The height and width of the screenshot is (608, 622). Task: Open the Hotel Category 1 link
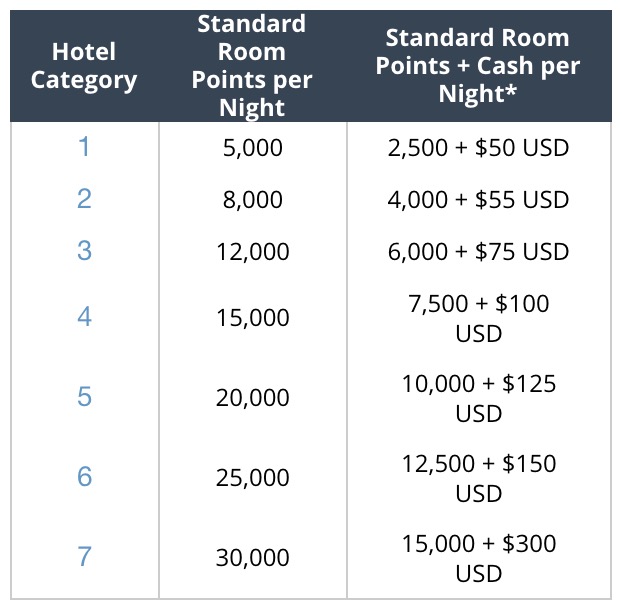pos(84,147)
